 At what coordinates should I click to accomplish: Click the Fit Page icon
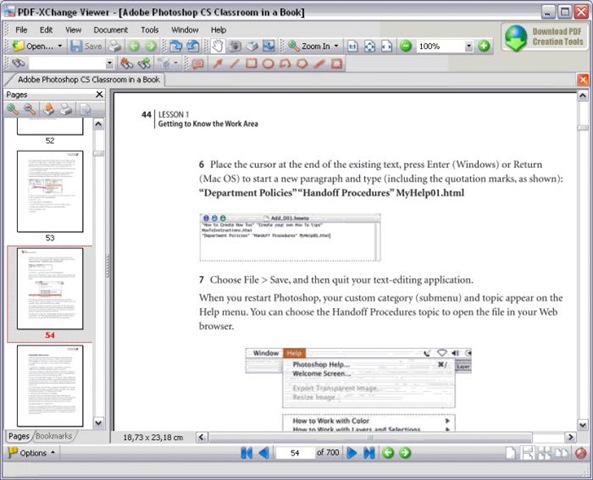pos(369,46)
